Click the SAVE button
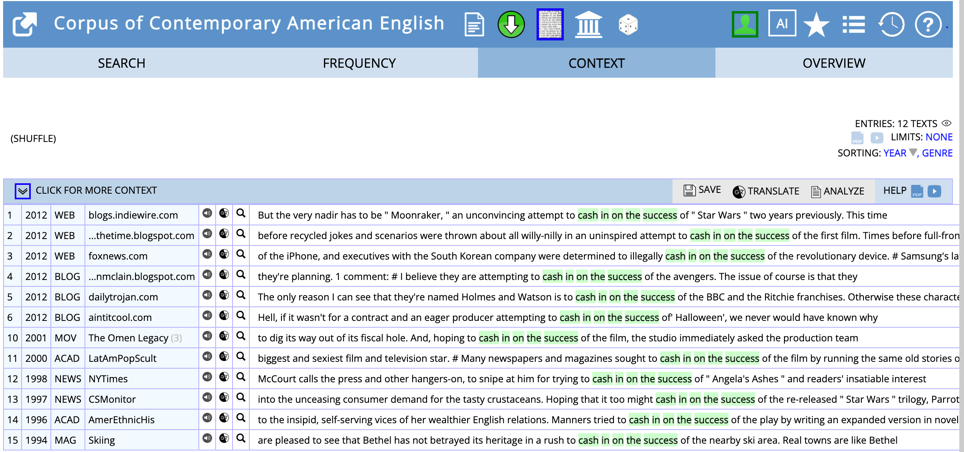 click(x=702, y=190)
